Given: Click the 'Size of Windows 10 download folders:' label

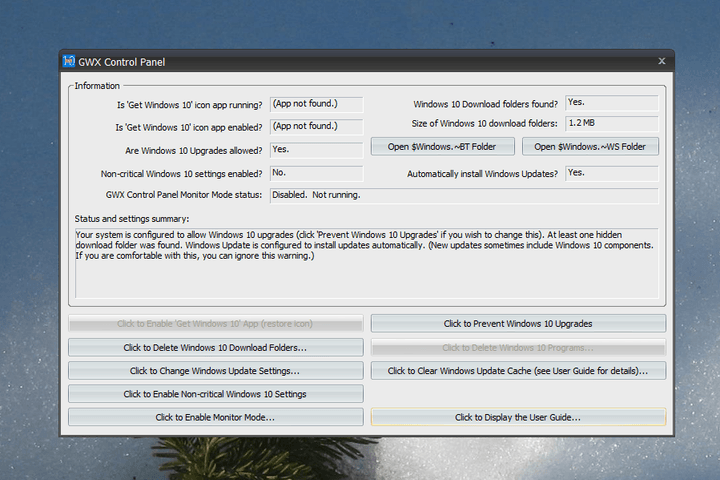Looking at the screenshot, I should coord(484,124).
